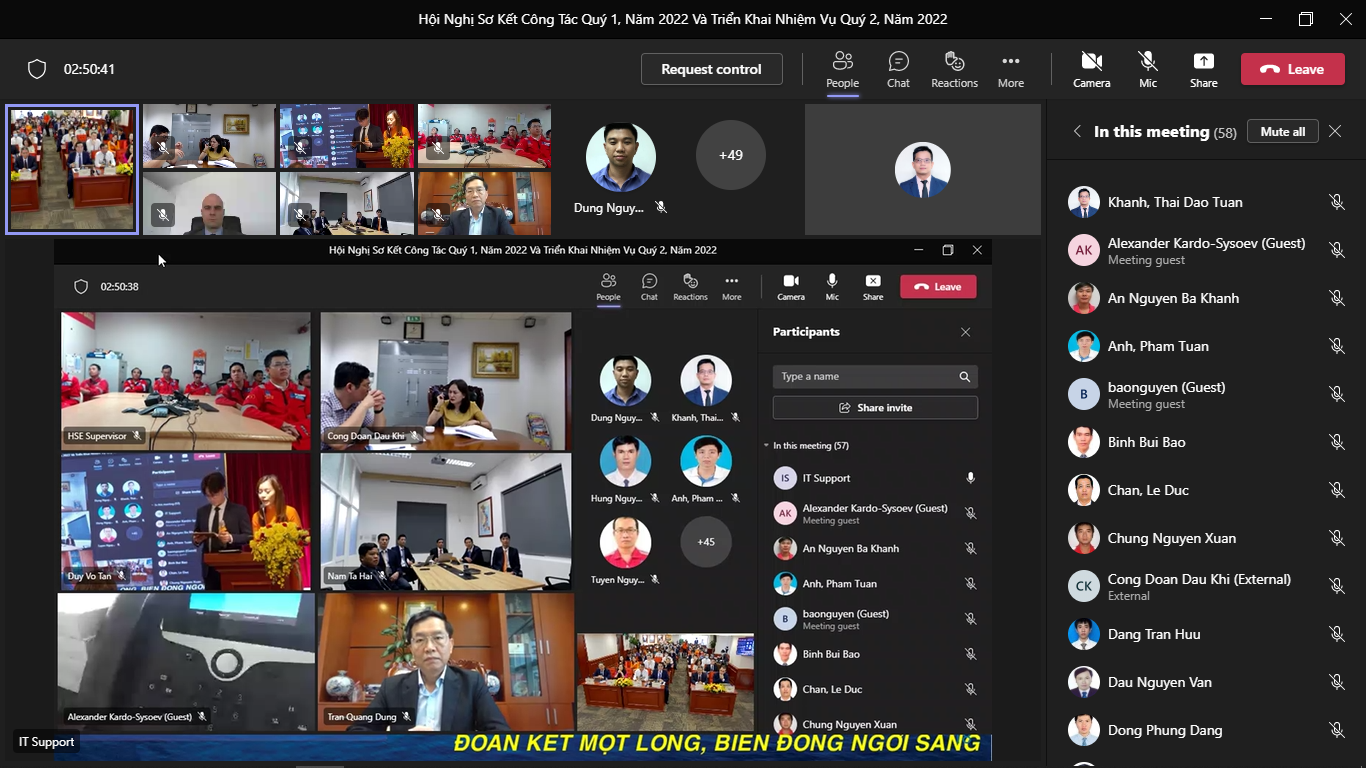Click mic icon next to Khanh, Thai Dao Tuan
This screenshot has height=768, width=1366.
tap(1336, 202)
